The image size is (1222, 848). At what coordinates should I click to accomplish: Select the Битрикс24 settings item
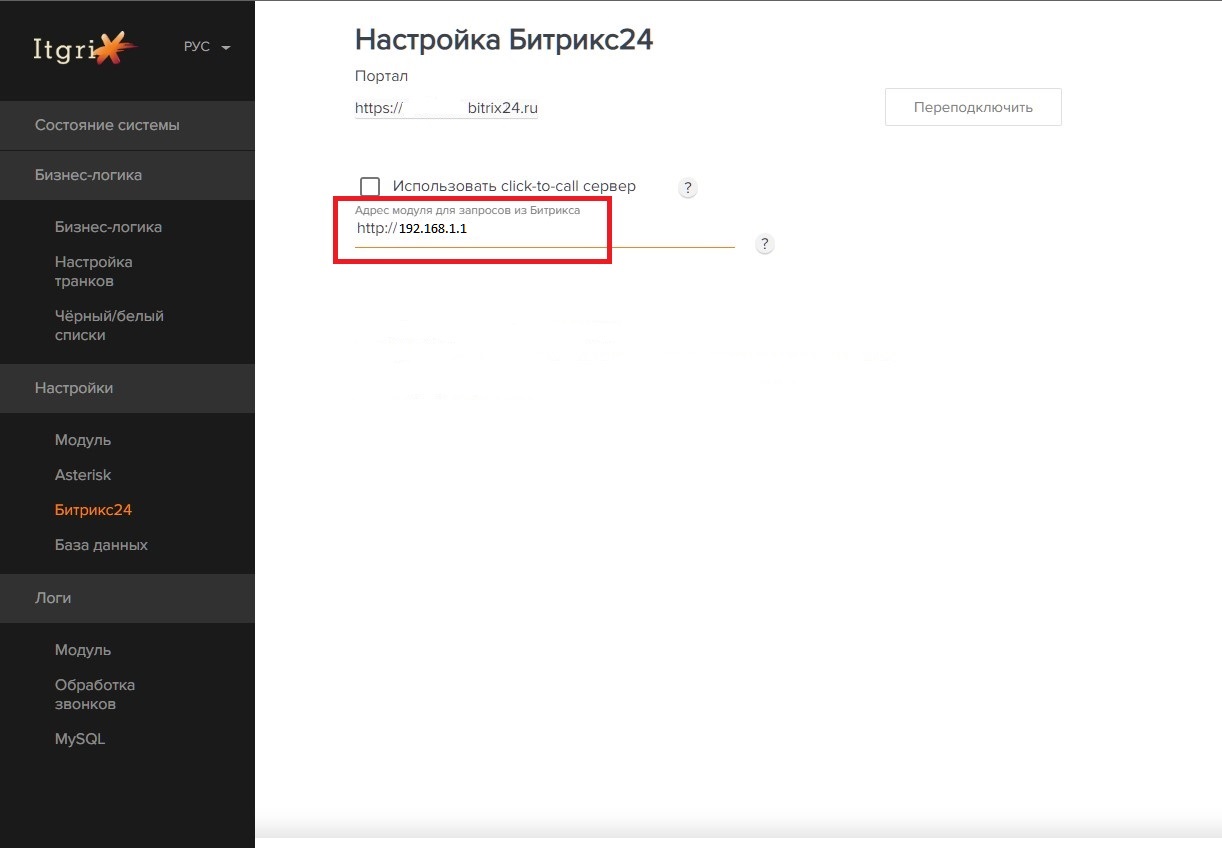(x=93, y=510)
